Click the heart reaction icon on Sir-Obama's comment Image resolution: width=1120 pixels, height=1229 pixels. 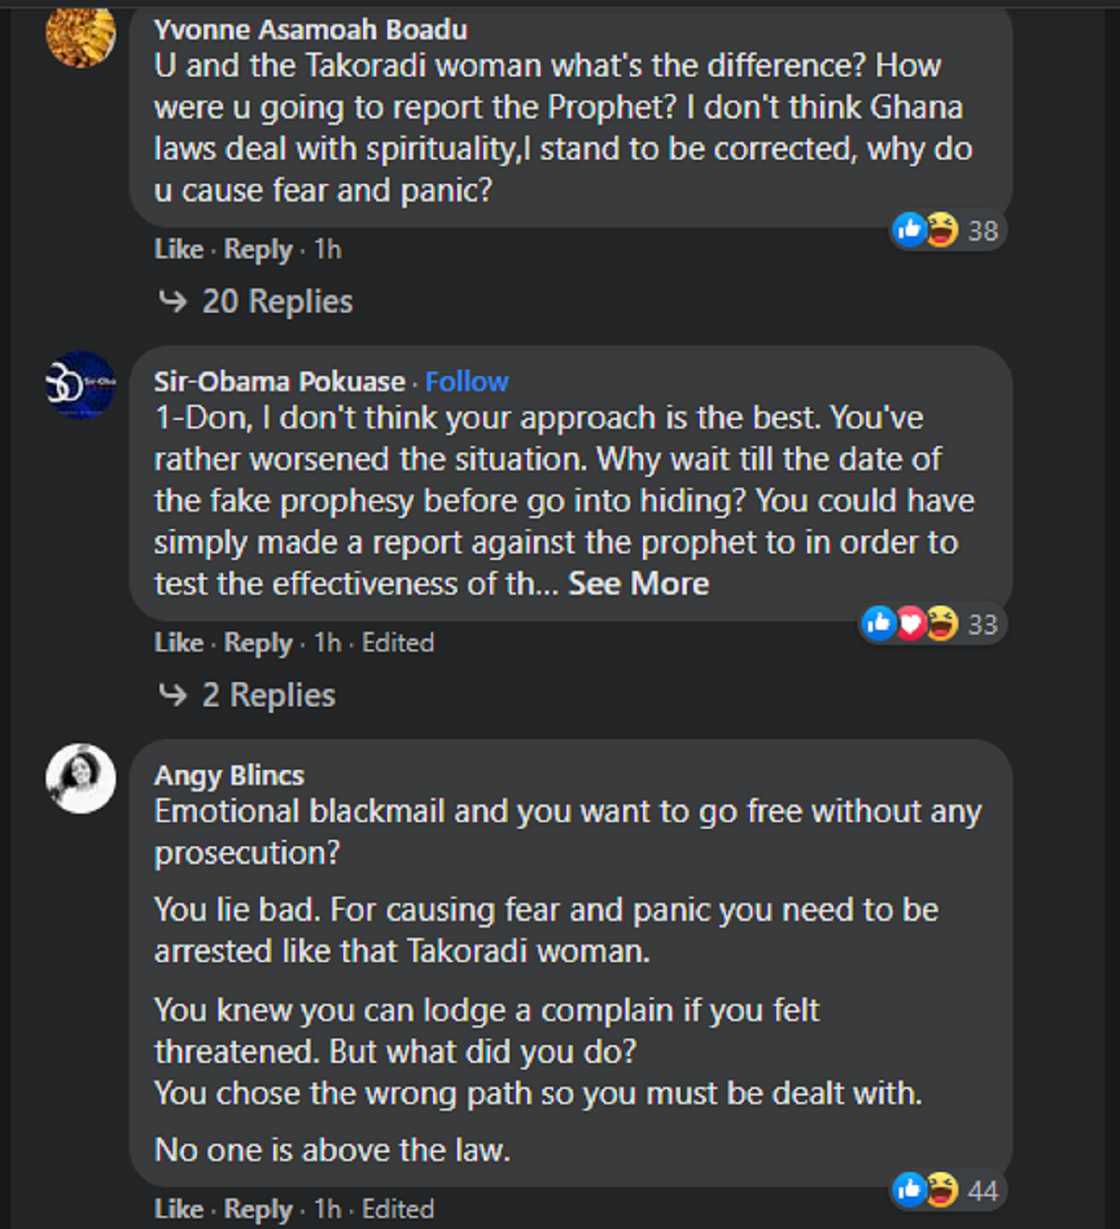point(910,624)
